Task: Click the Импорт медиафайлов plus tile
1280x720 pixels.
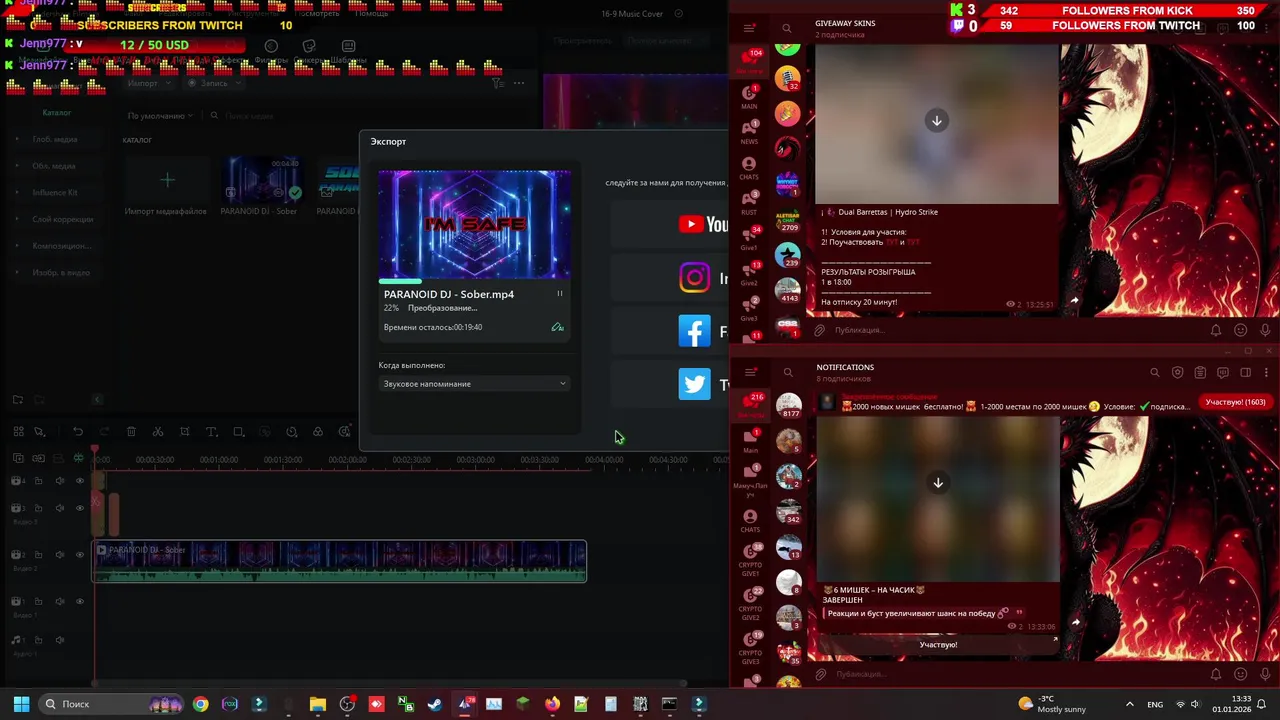Action: point(167,180)
